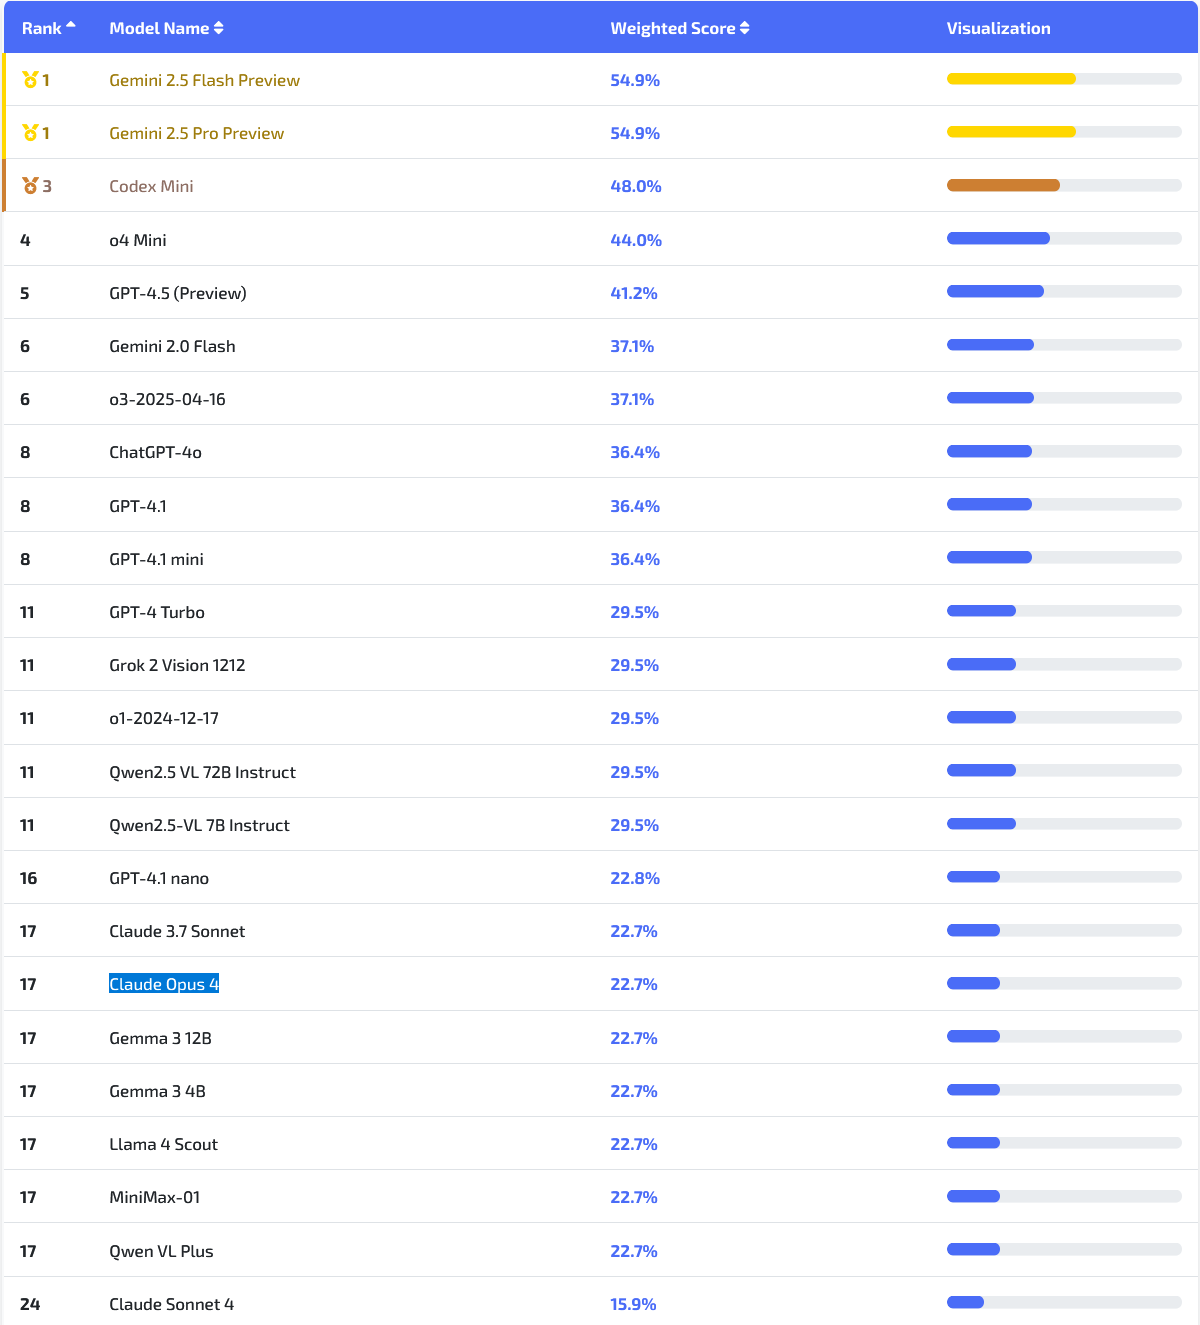Image resolution: width=1200 pixels, height=1325 pixels.
Task: Click the Claude Sonnet 4 model name
Action: 171,1304
